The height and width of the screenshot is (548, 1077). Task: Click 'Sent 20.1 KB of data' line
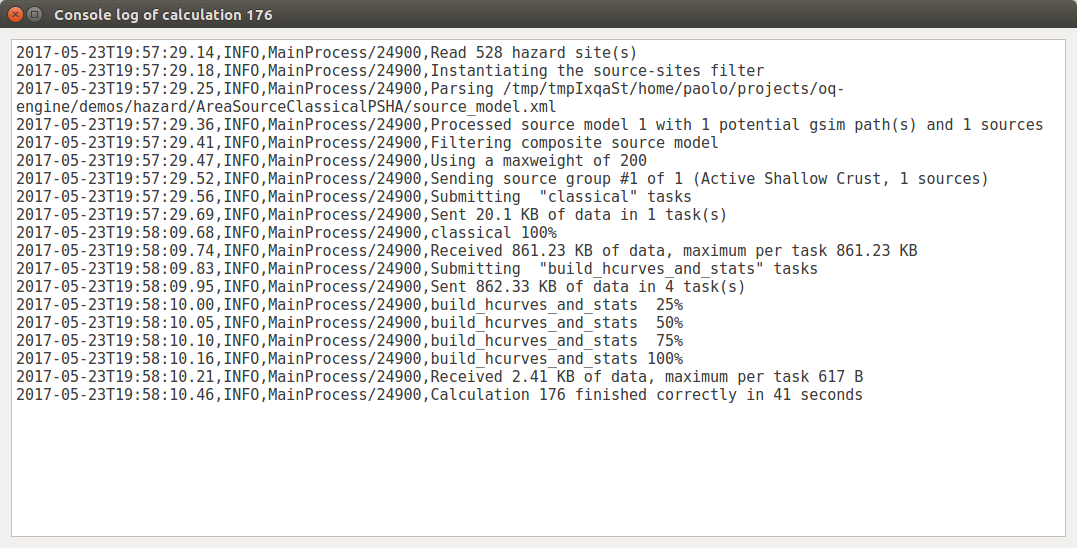578,215
